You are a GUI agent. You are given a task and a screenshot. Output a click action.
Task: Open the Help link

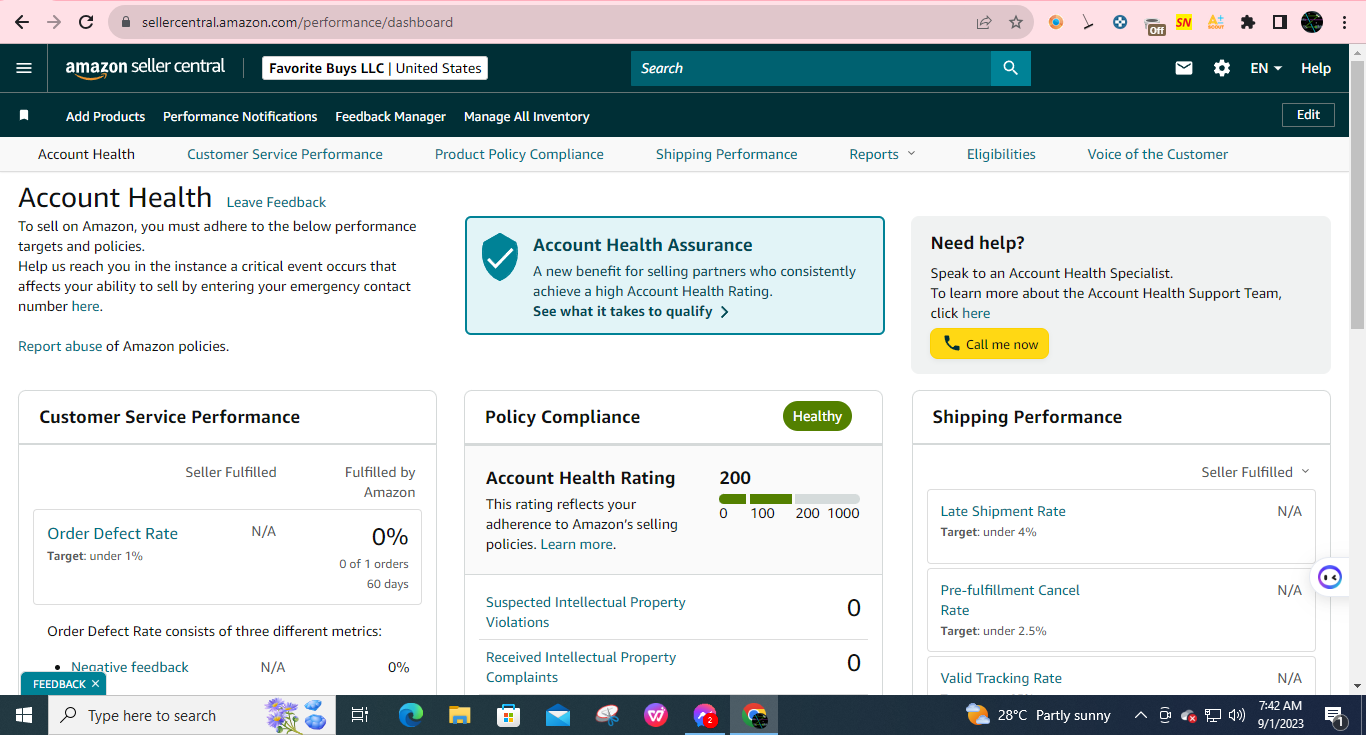pos(1316,68)
